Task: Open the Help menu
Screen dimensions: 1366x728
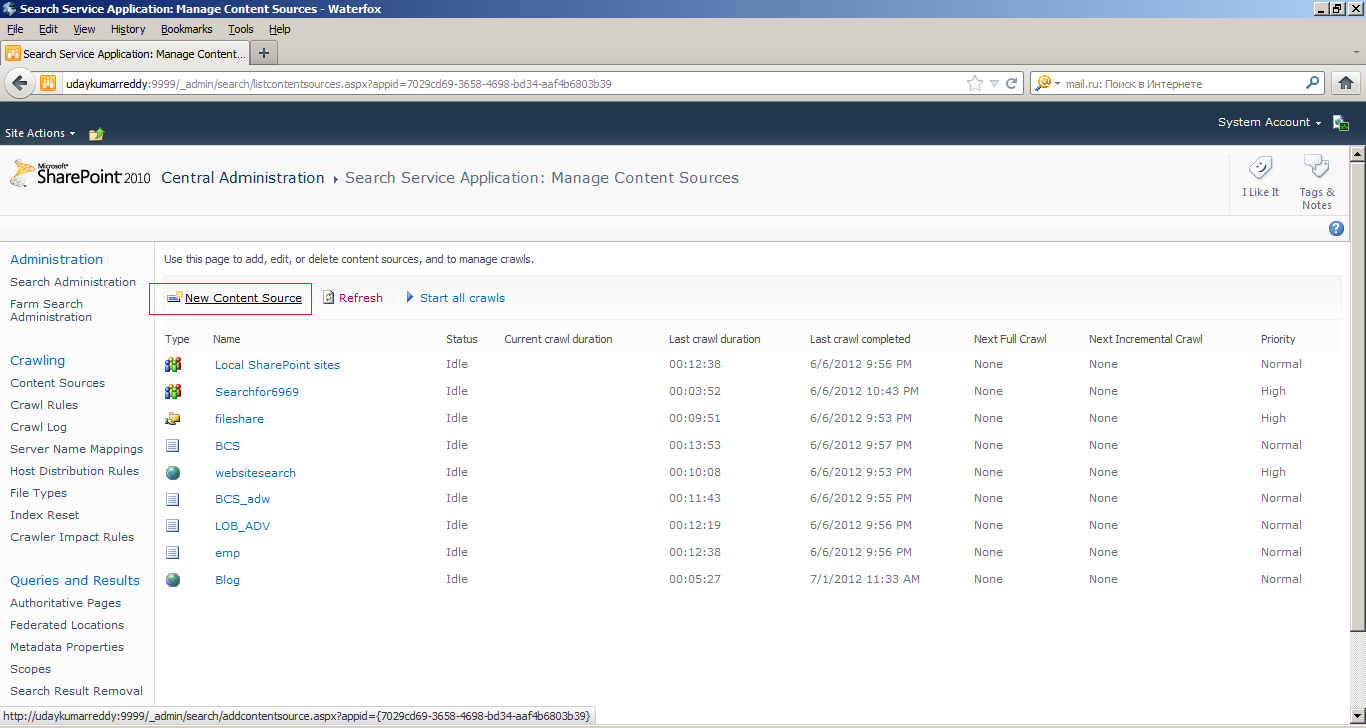Action: click(x=280, y=29)
